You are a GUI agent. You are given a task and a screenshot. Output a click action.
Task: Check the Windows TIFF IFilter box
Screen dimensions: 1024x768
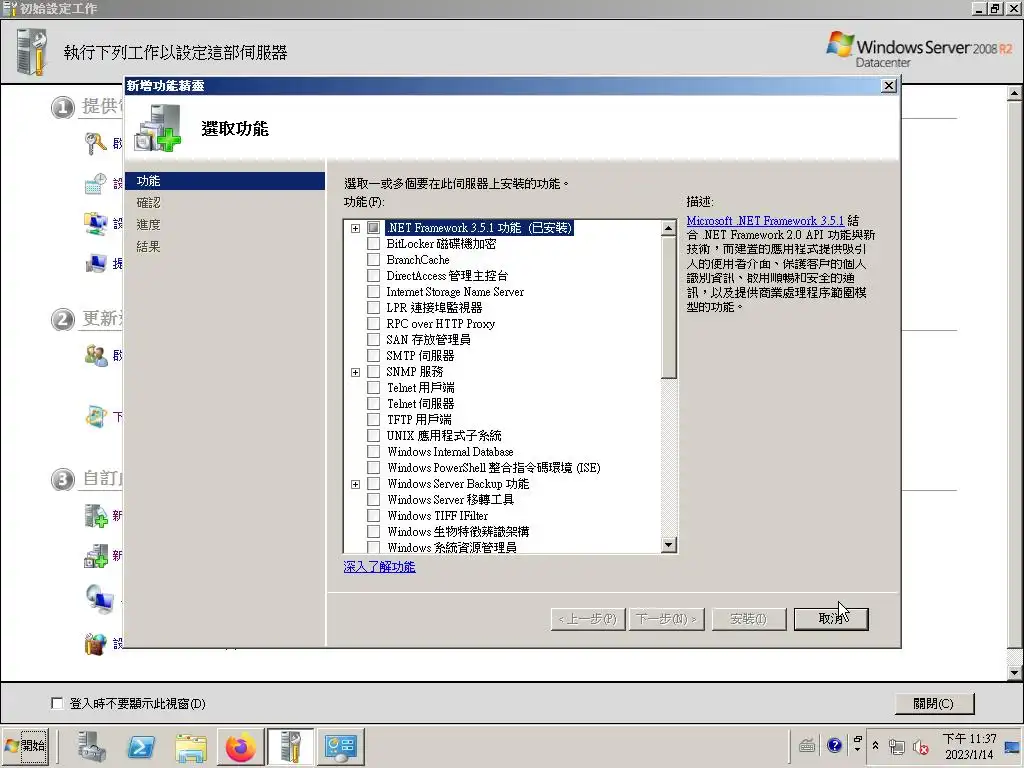coord(374,516)
